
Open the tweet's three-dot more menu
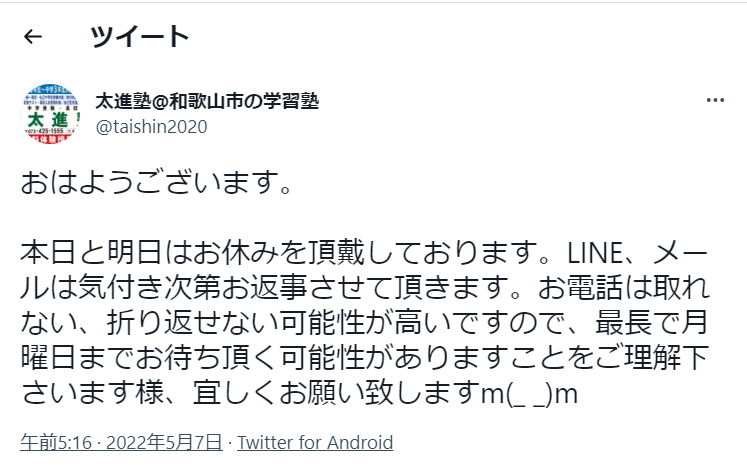715,101
